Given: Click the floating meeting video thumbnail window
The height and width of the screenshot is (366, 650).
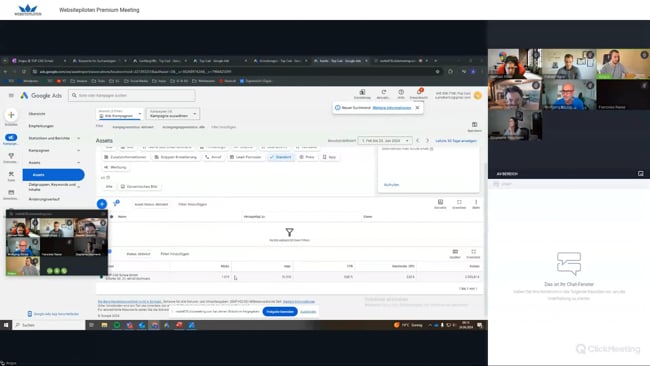Looking at the screenshot, I should coord(57,243).
